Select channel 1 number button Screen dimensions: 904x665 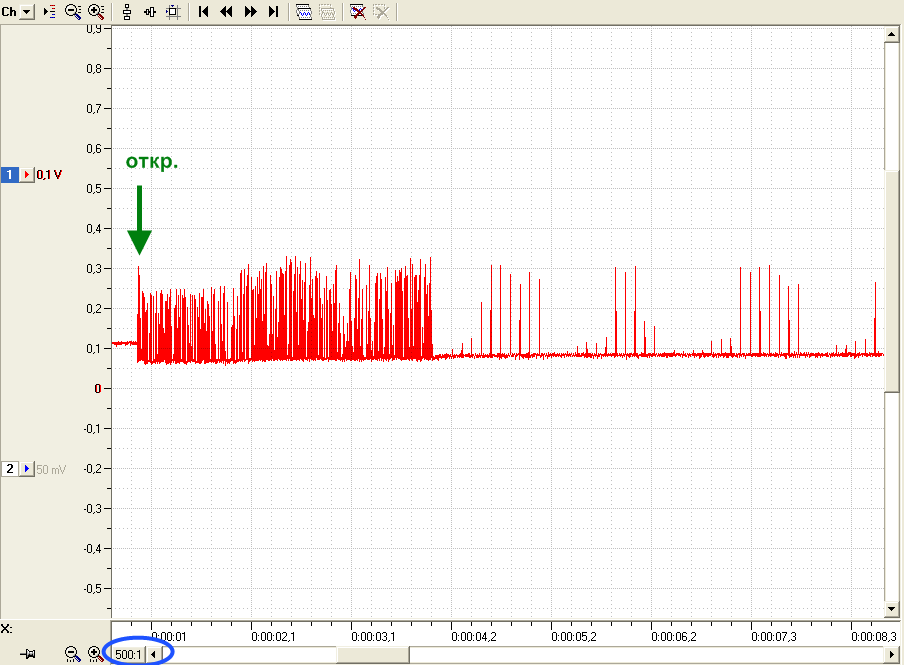(x=10, y=174)
